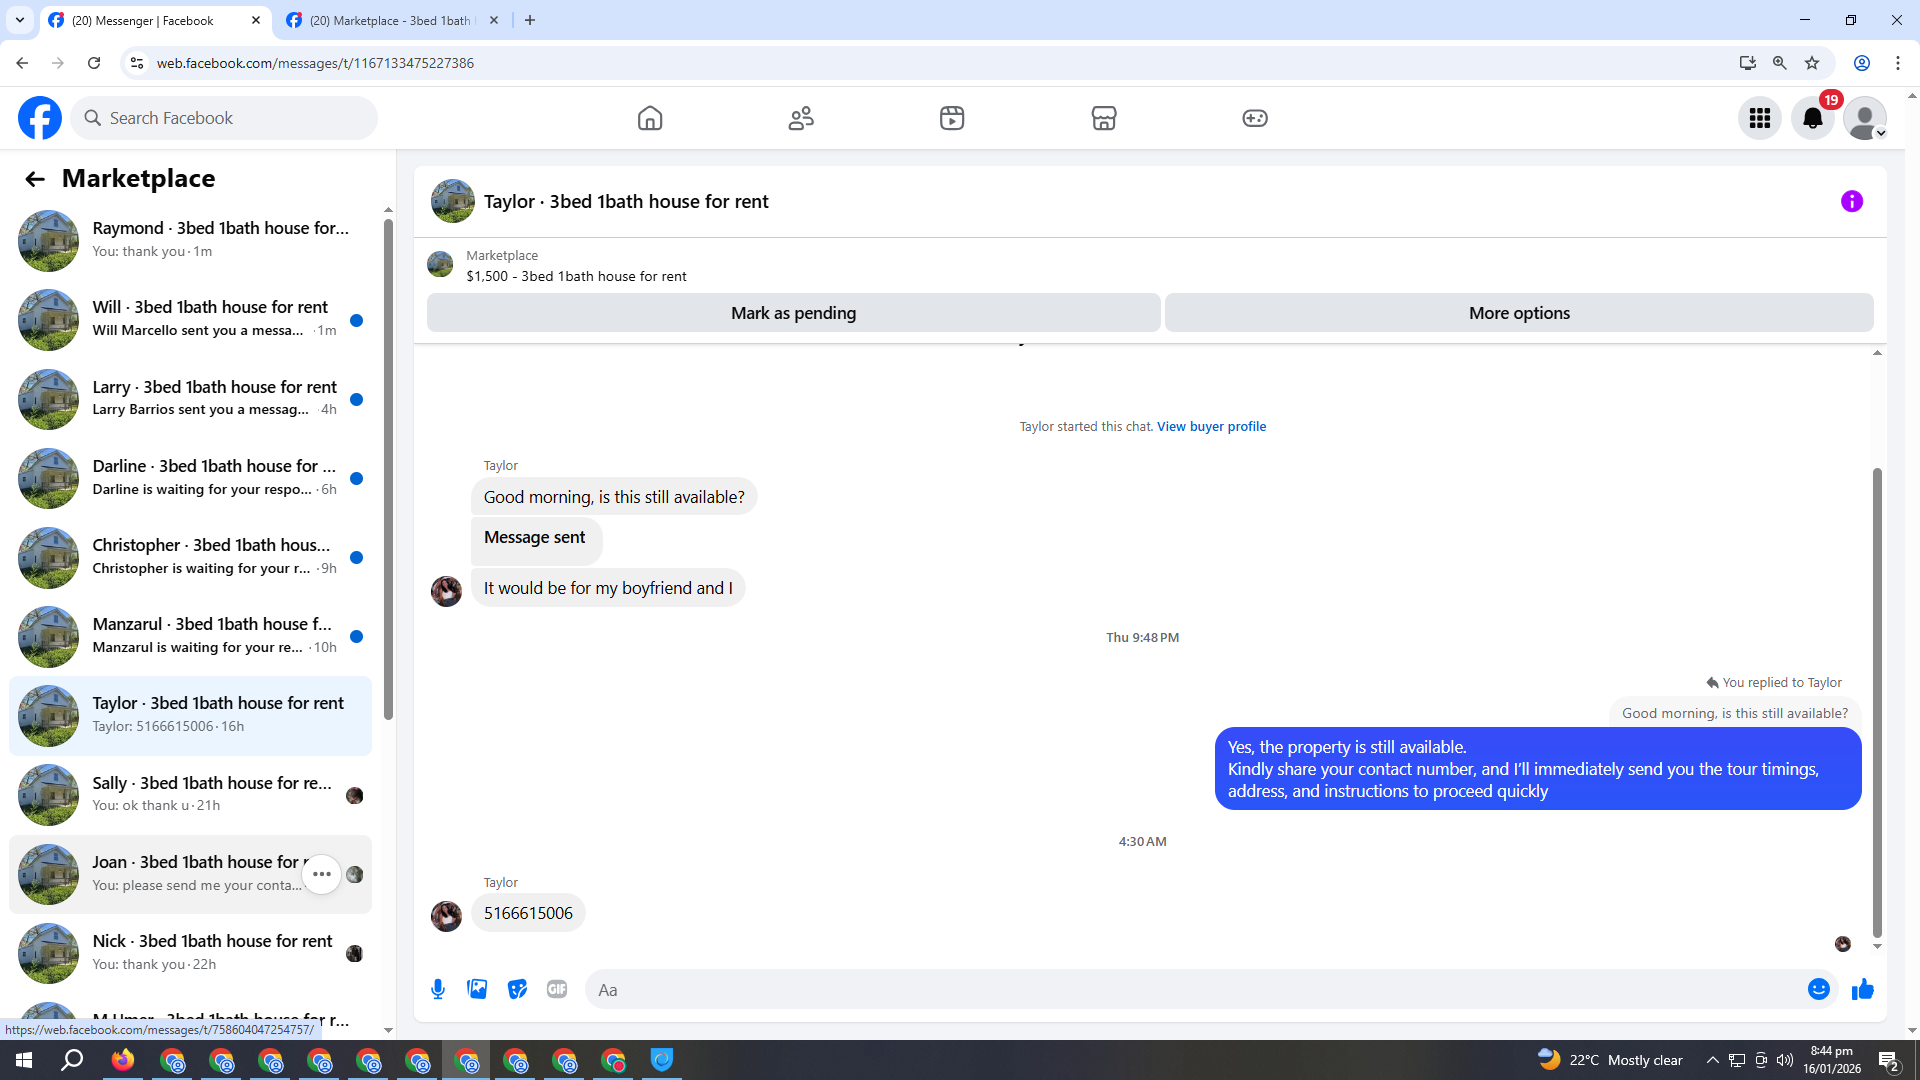Open emoji picker in message box
The height and width of the screenshot is (1080, 1920).
1818,989
